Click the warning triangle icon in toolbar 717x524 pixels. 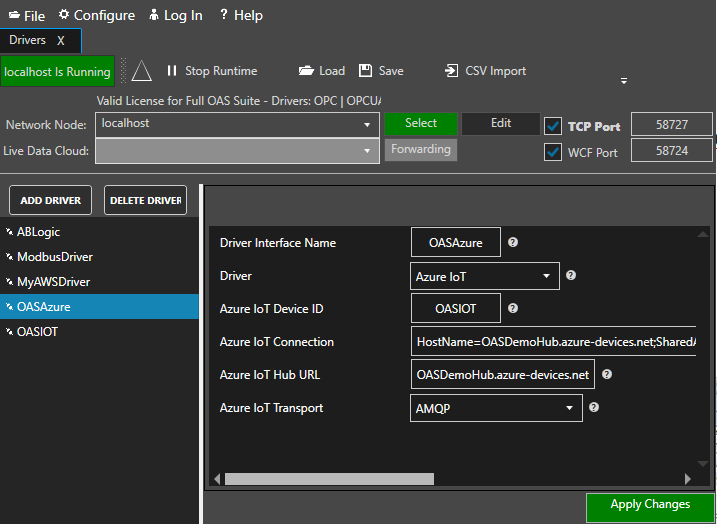coord(141,71)
